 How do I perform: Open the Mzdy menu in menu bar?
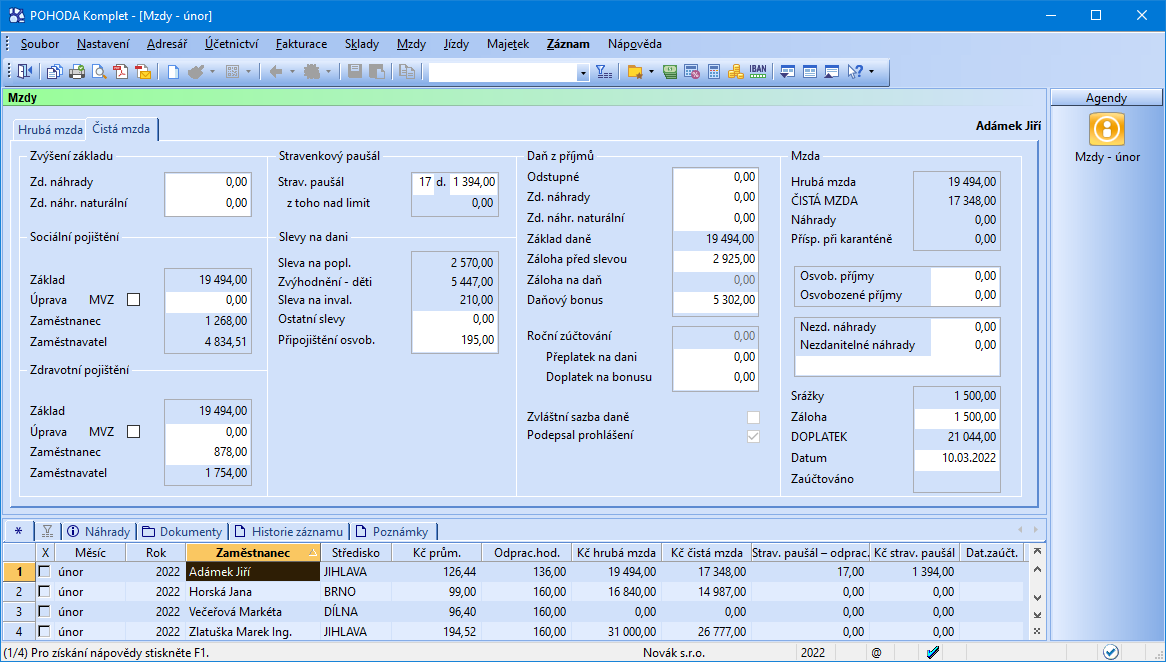tap(411, 44)
